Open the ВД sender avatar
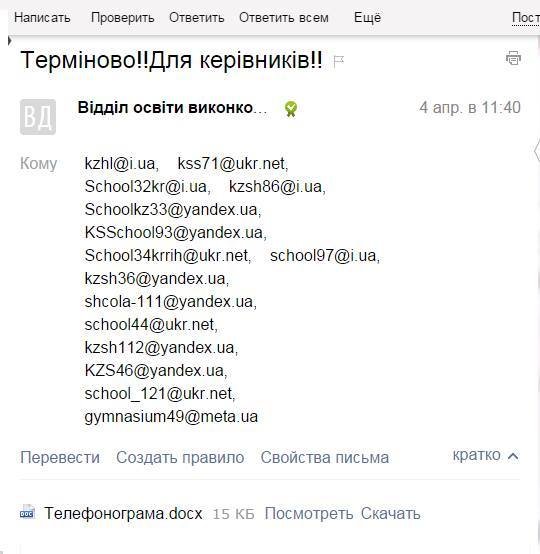Image resolution: width=540 pixels, height=554 pixels. click(x=38, y=117)
